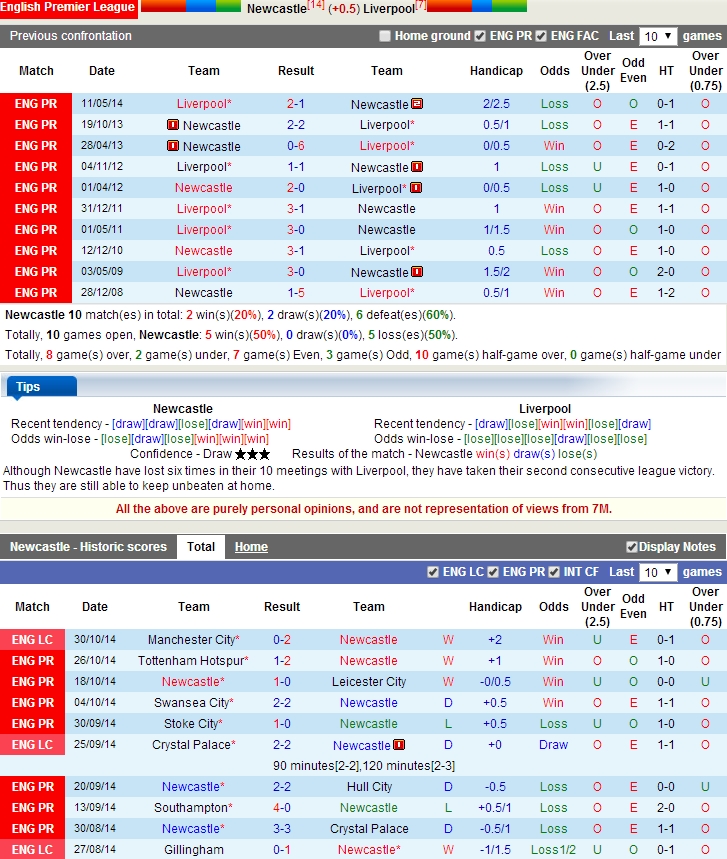Screen dimensions: 727x859
Task: Click Liverpool* home team in 31/12/11 row
Action: point(204,209)
